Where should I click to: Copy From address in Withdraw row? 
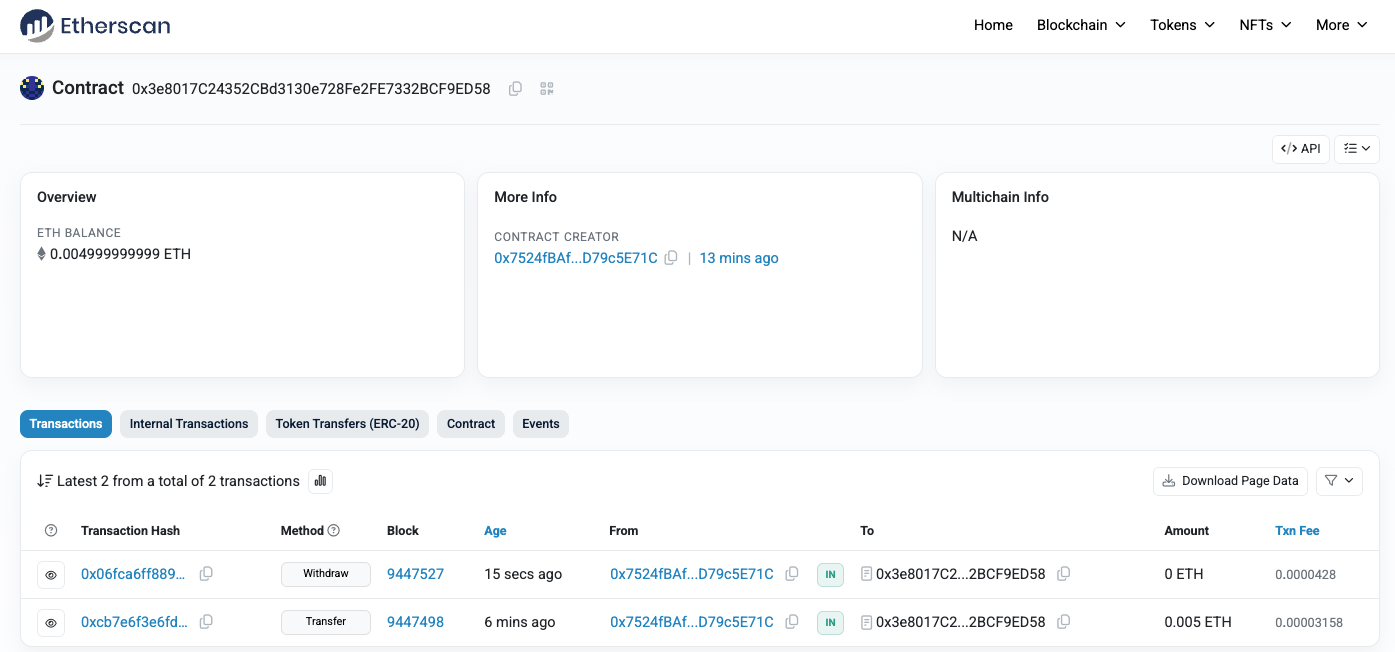pyautogui.click(x=792, y=574)
